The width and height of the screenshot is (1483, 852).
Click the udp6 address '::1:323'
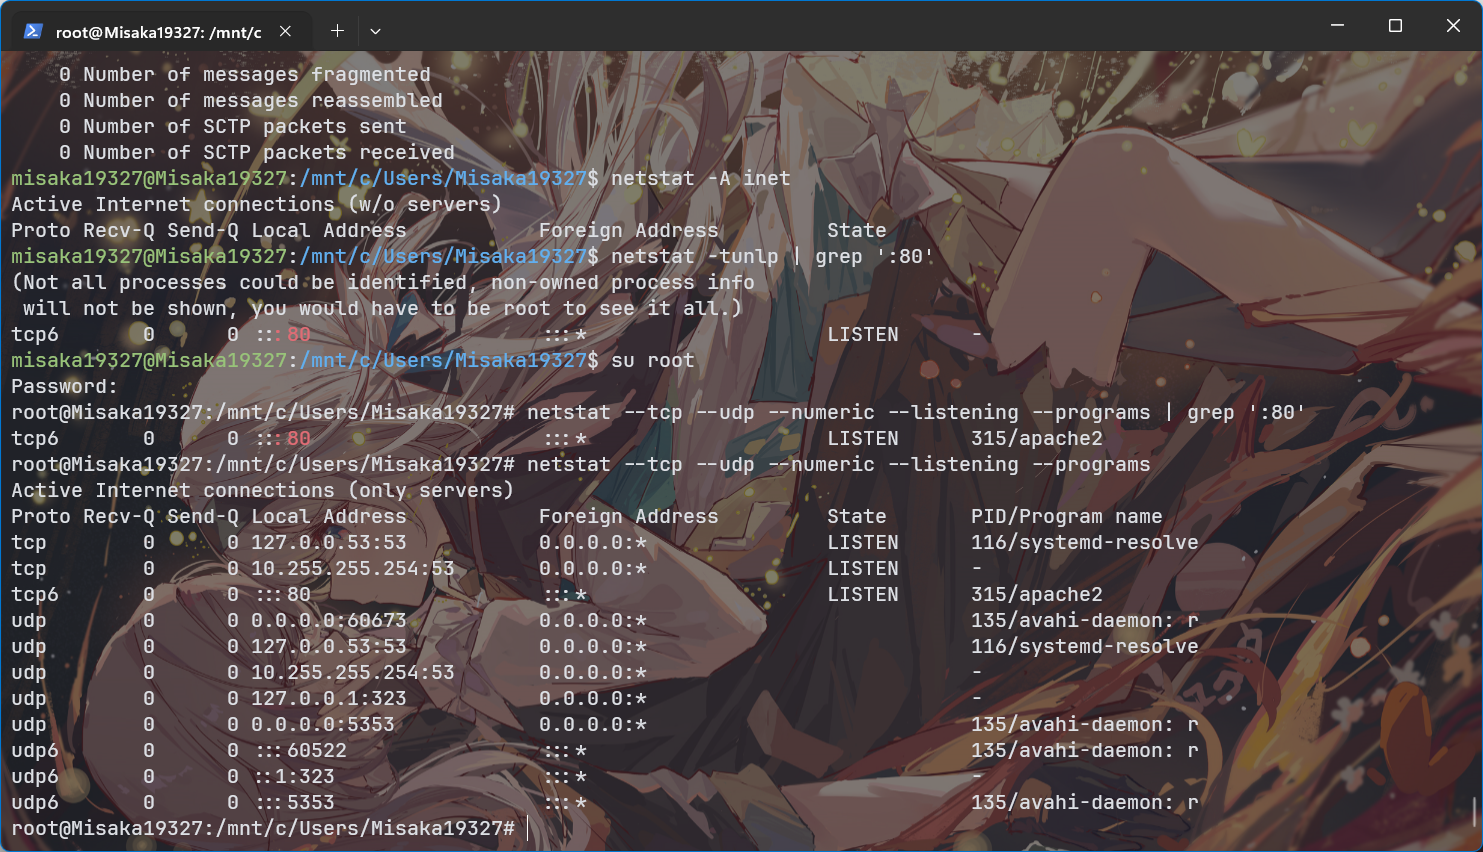click(x=294, y=776)
